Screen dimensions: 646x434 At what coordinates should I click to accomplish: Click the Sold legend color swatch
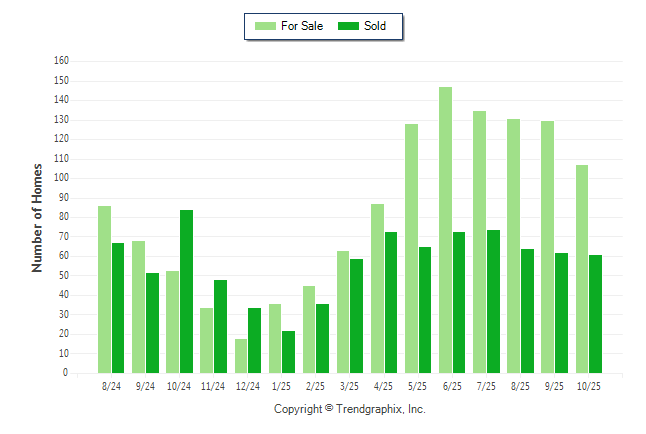(349, 26)
